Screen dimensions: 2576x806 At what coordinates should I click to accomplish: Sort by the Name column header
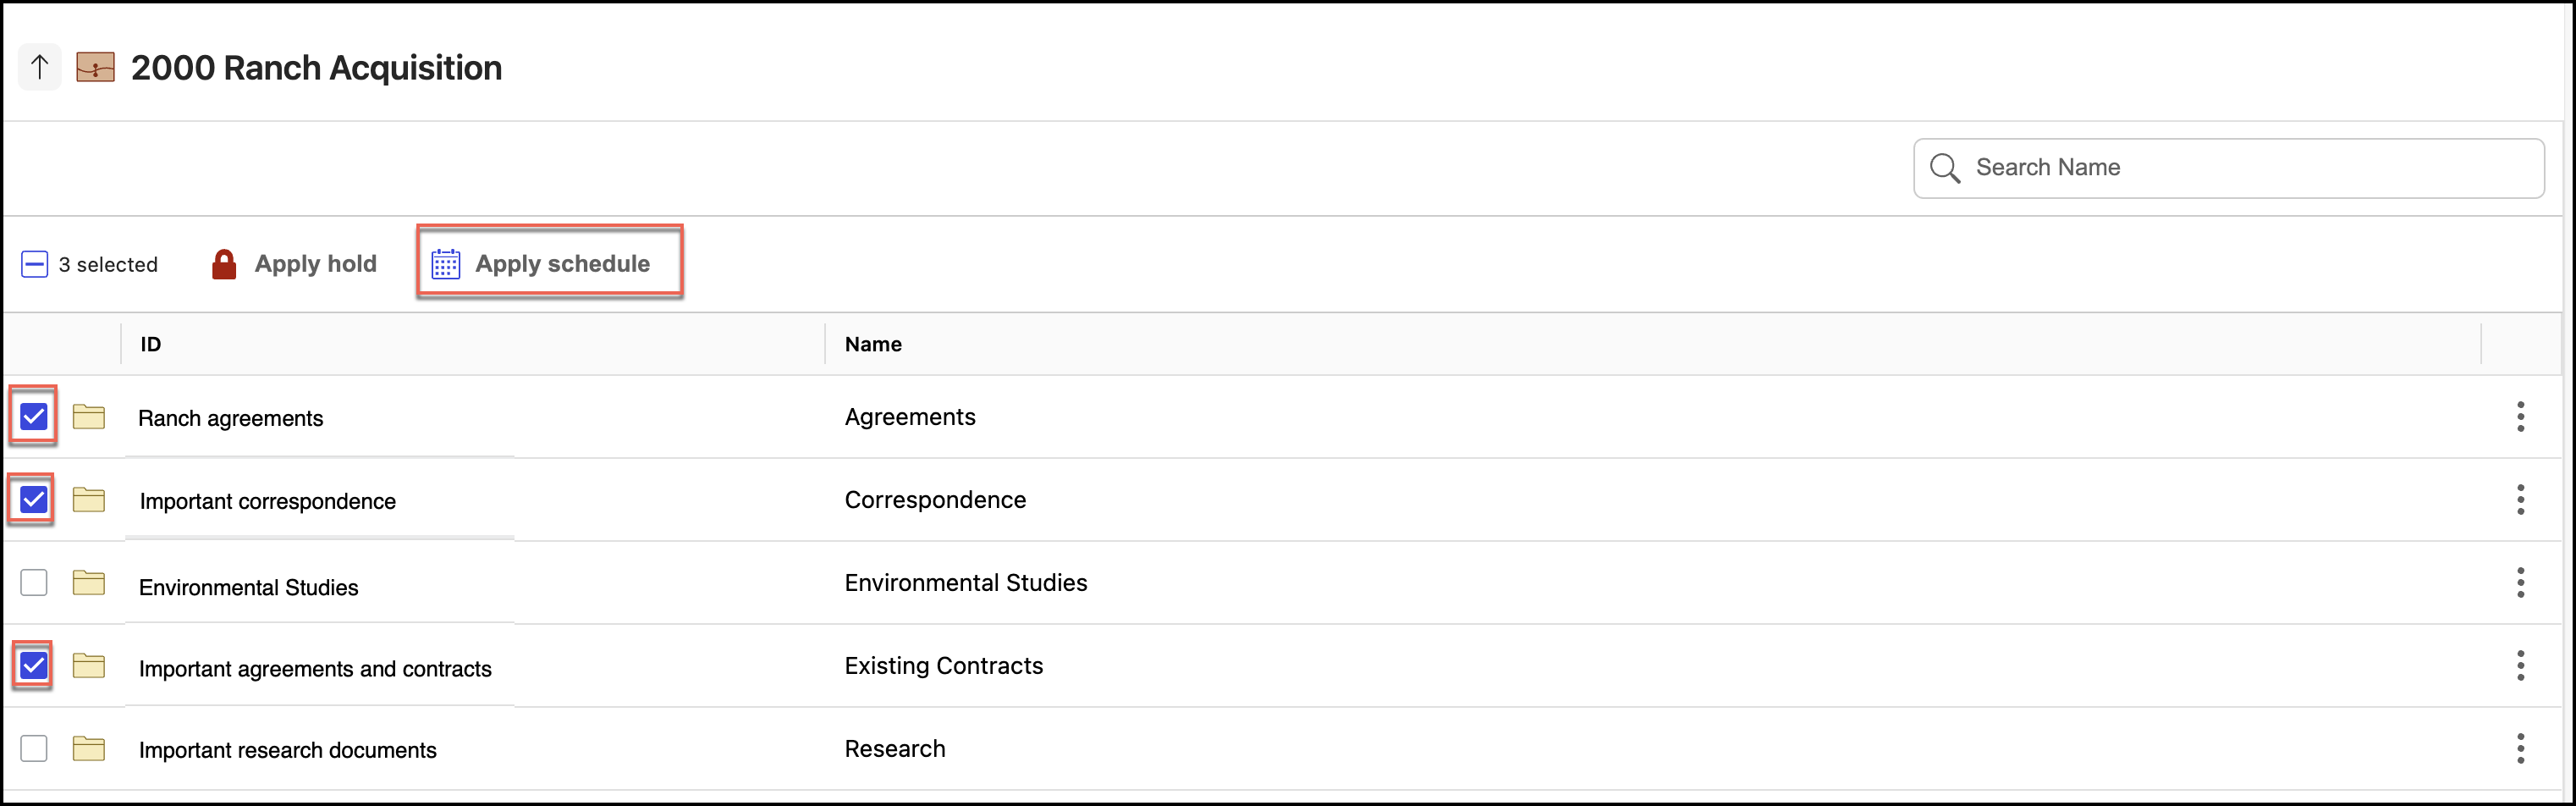(873, 344)
